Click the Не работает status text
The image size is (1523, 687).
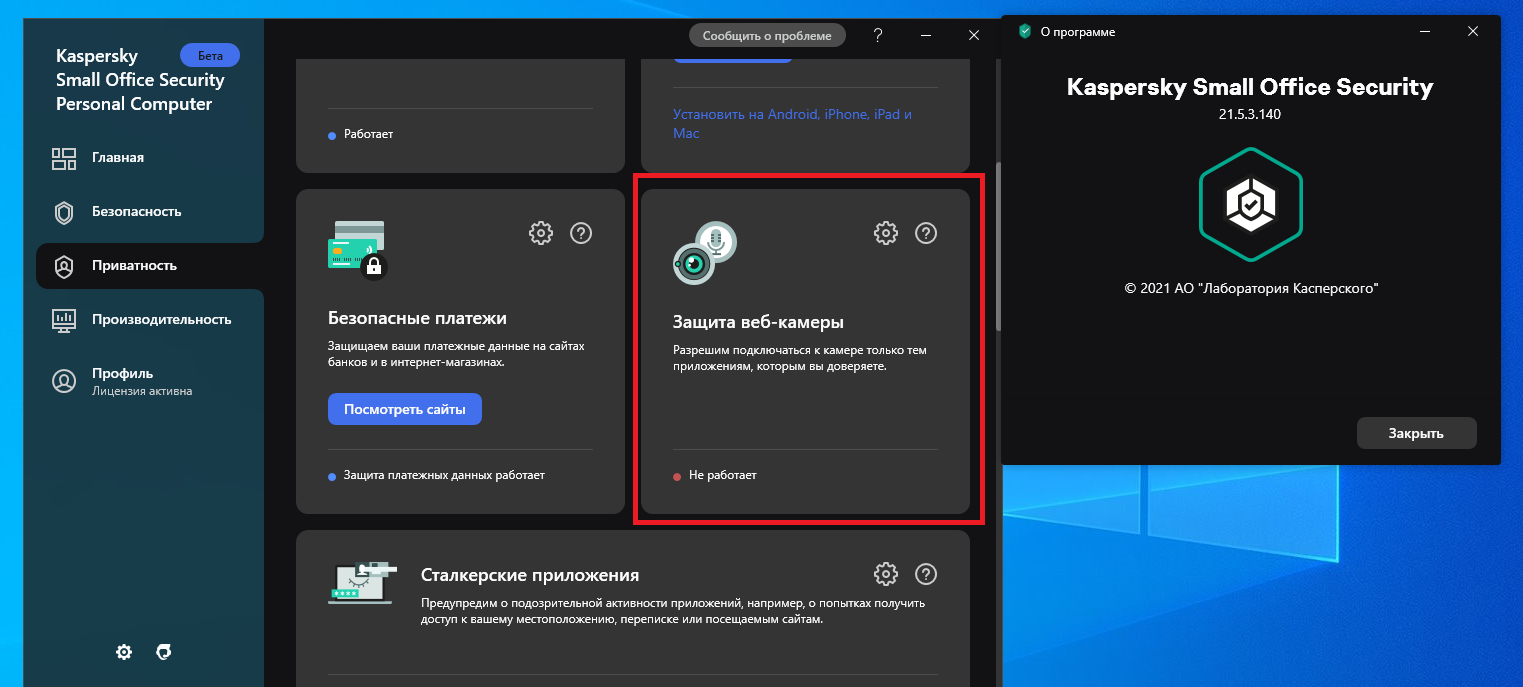point(722,475)
